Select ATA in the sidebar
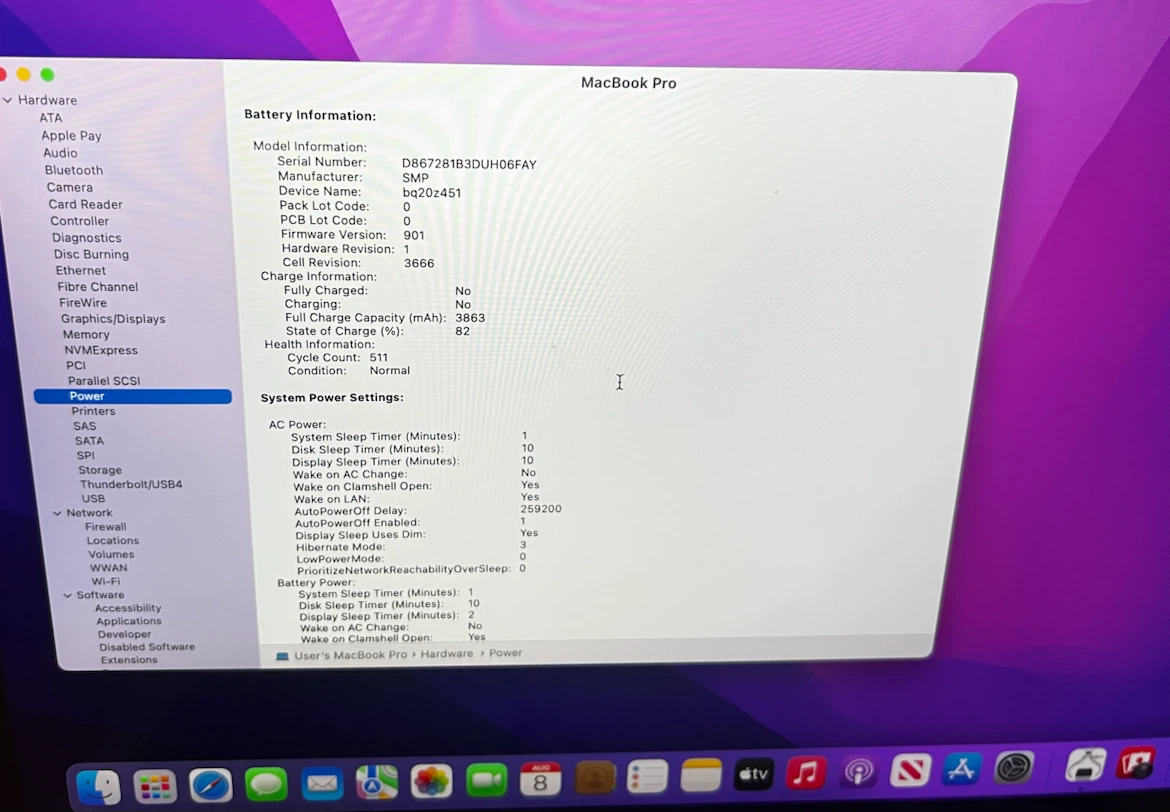The width and height of the screenshot is (1170, 812). [x=51, y=118]
